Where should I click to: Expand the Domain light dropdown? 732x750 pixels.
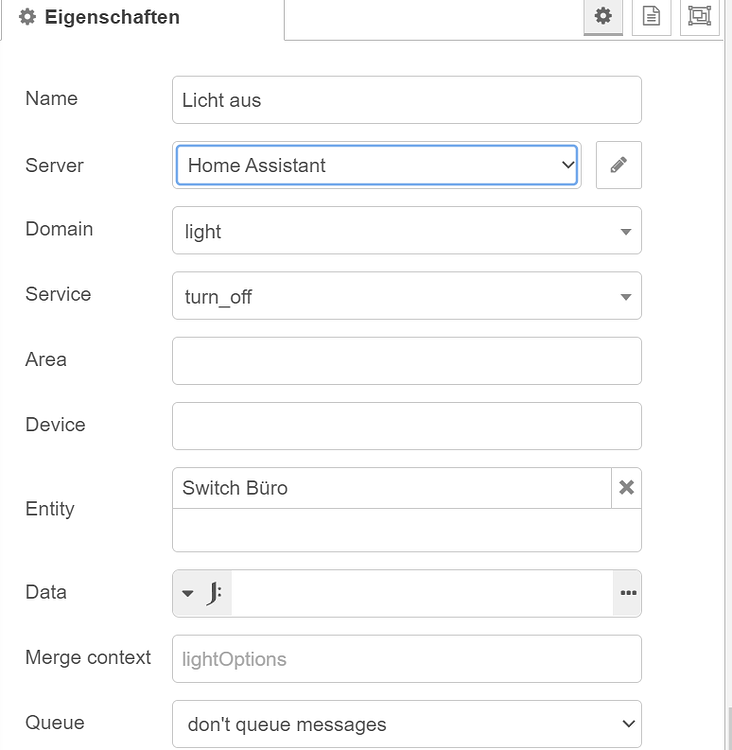pos(406,231)
